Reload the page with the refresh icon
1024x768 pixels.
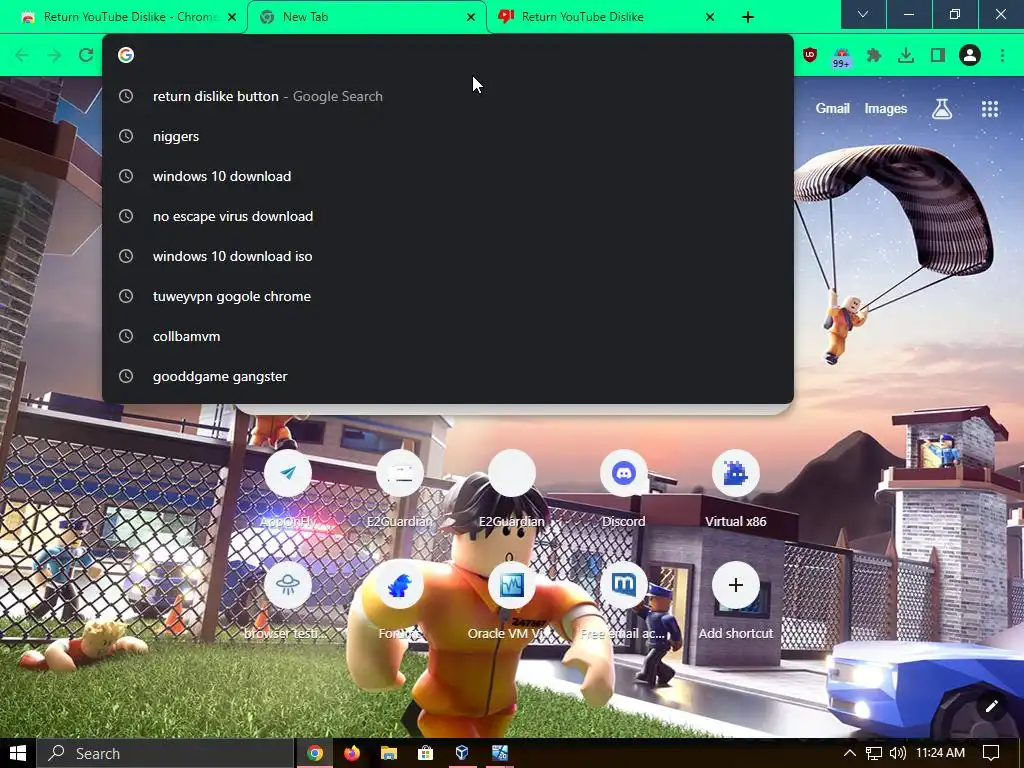click(x=86, y=56)
